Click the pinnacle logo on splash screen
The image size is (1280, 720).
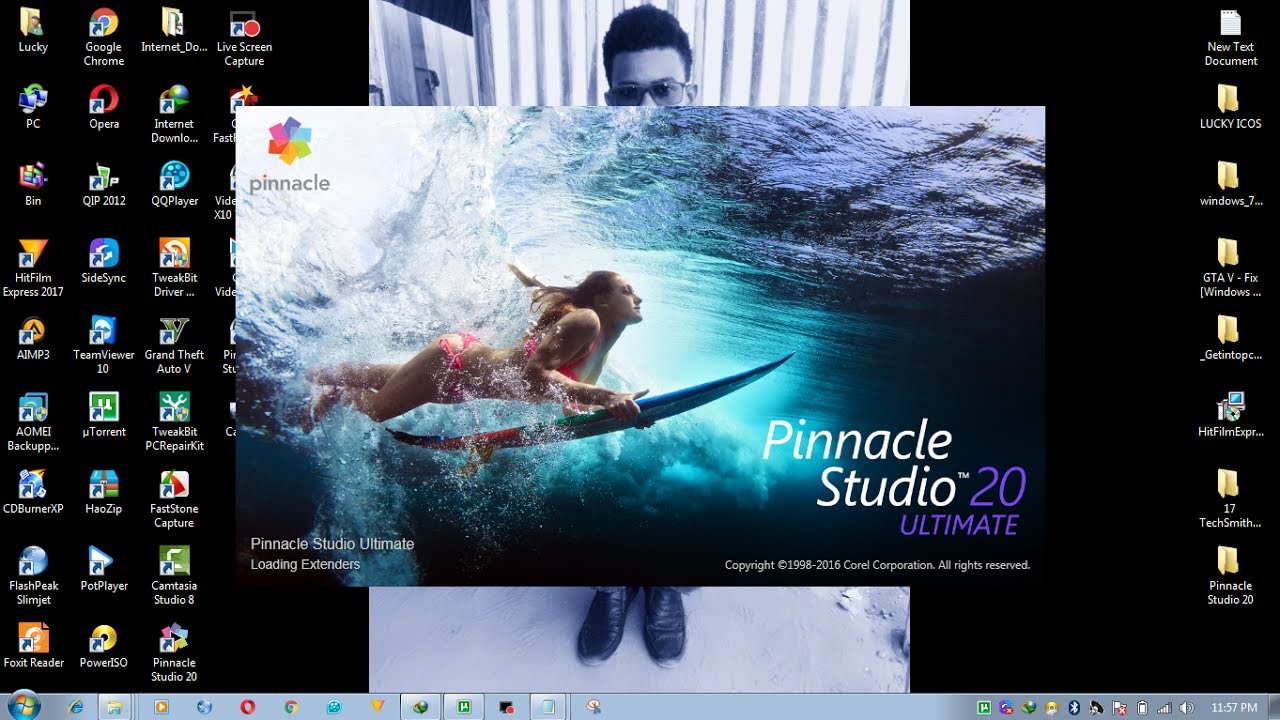(x=289, y=155)
